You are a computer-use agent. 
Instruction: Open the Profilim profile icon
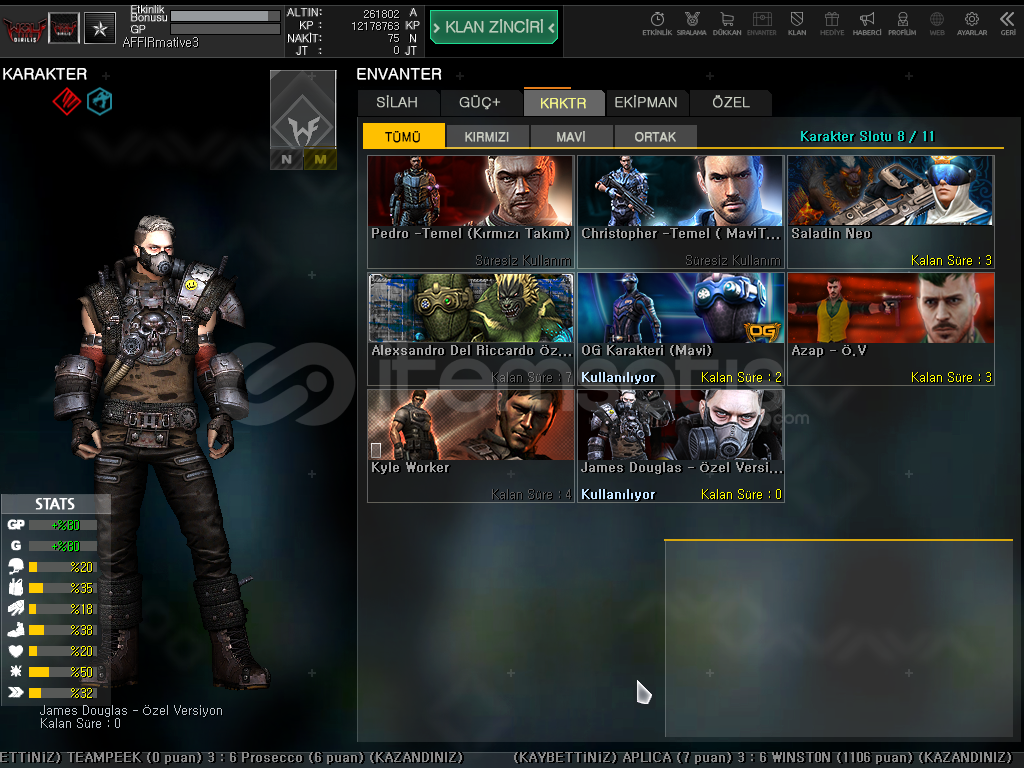click(902, 24)
